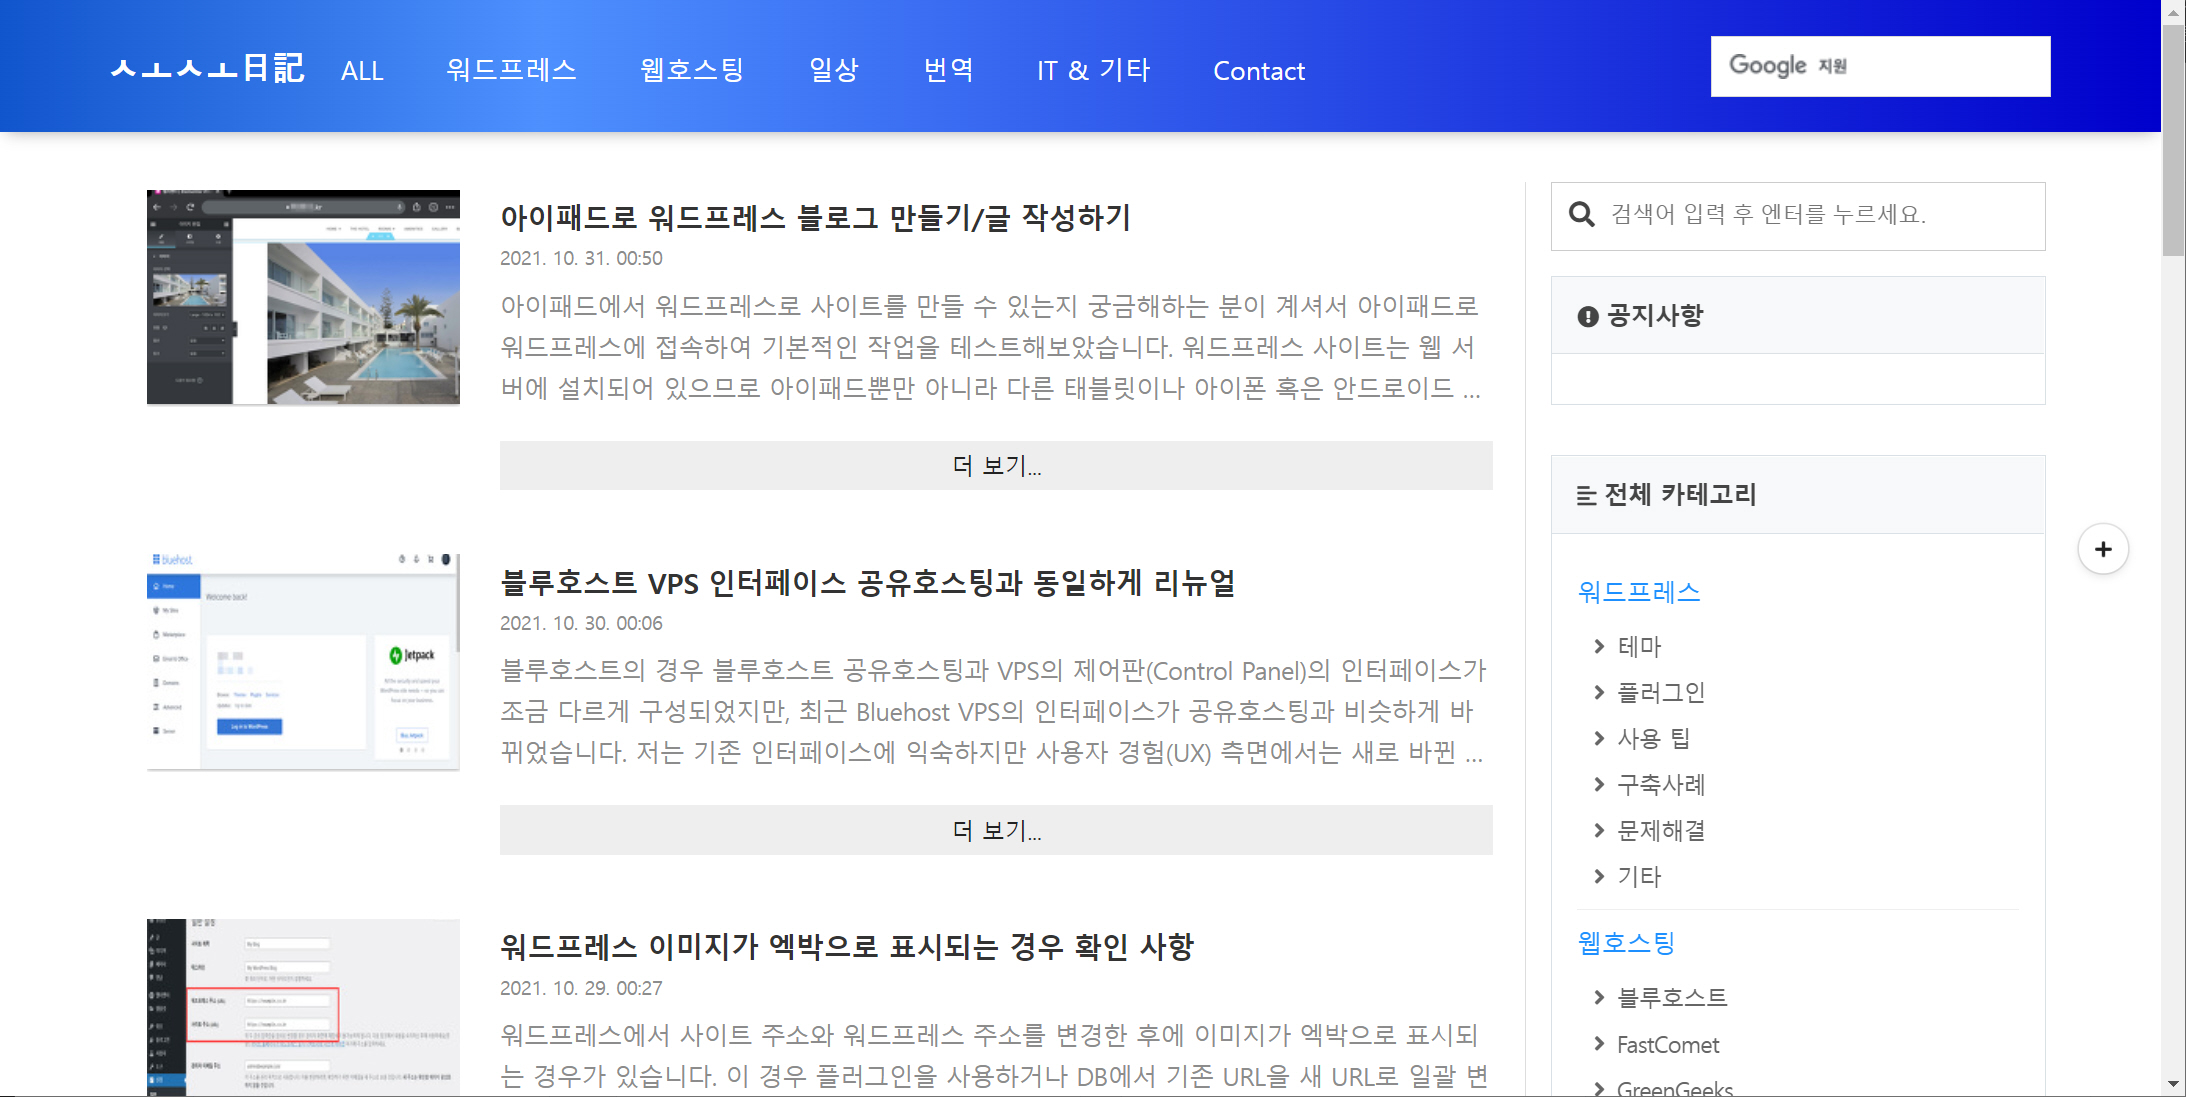Click the magnifier search icon in sidebar
The height and width of the screenshot is (1097, 2186).
coord(1581,215)
